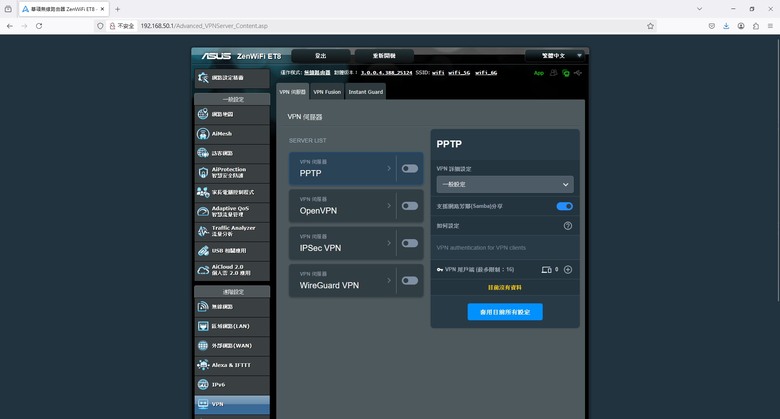The image size is (780, 419).
Task: Click the Logout button
Action: [x=321, y=56]
